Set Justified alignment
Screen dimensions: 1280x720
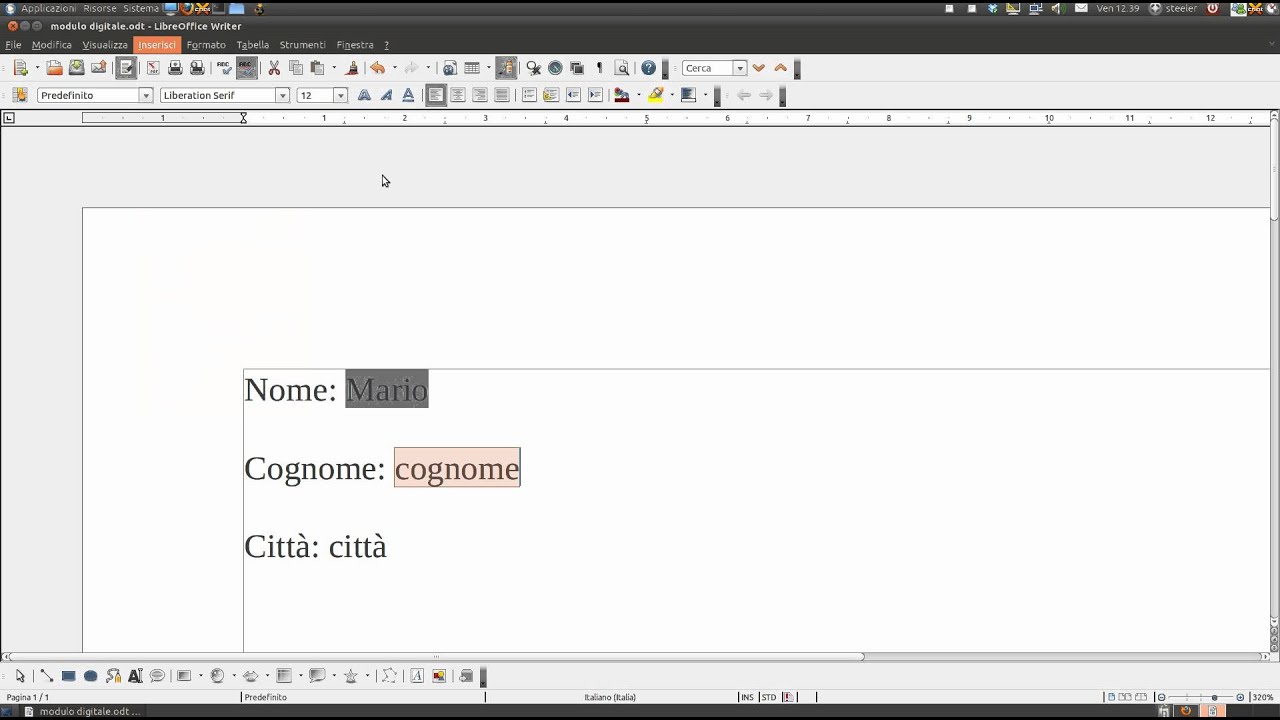(502, 95)
